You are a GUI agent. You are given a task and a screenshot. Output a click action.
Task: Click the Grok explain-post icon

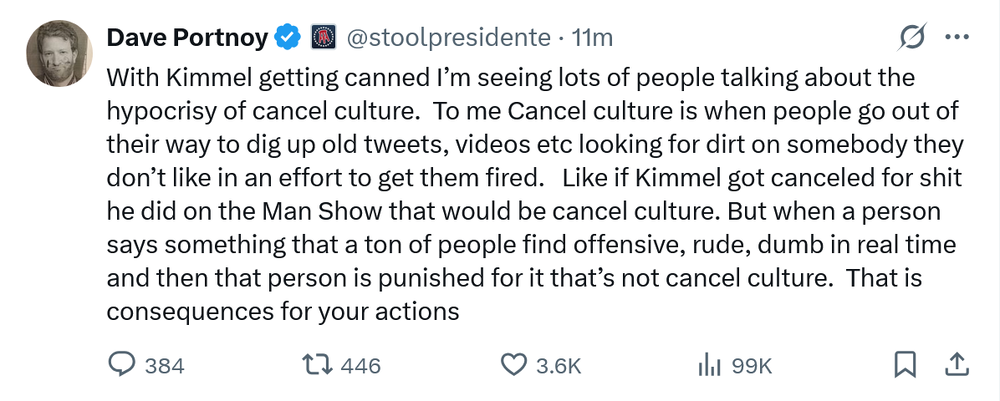click(x=912, y=38)
